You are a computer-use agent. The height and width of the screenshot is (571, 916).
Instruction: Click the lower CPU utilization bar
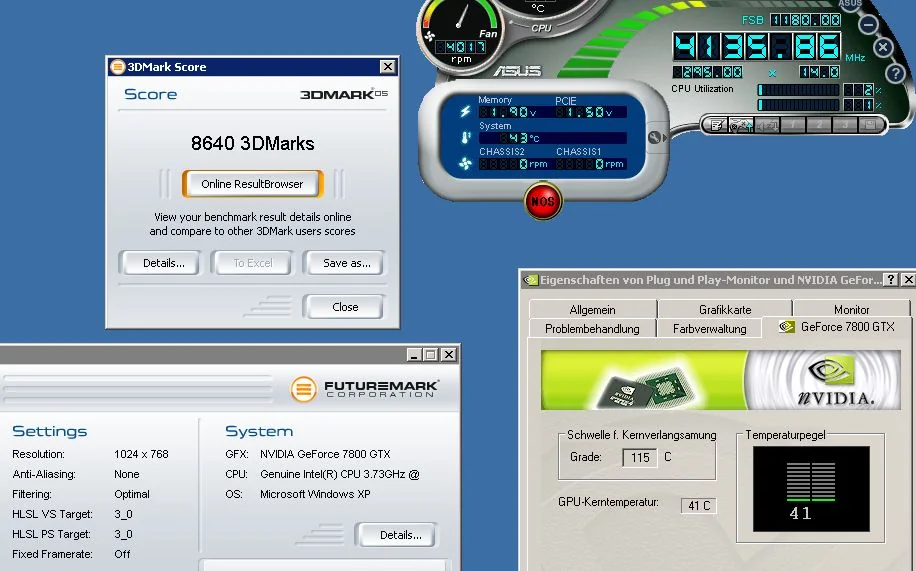coord(799,105)
